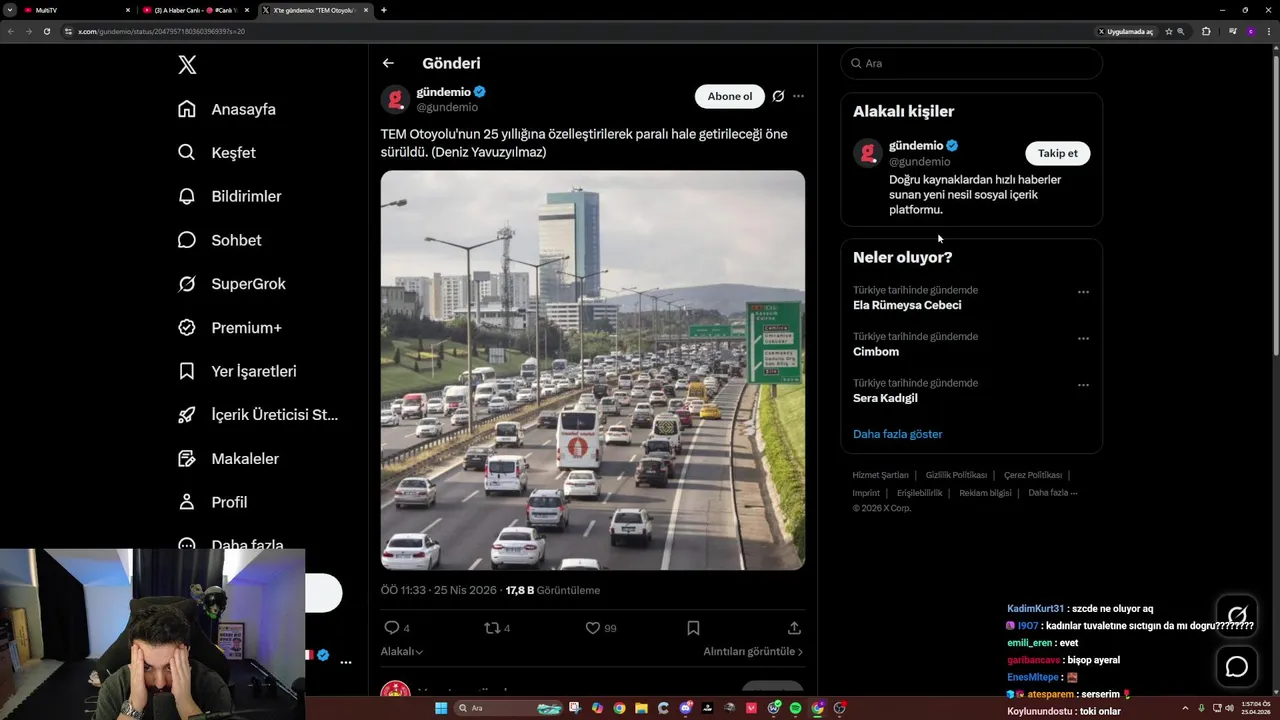The width and height of the screenshot is (1280, 720).
Task: Open browser extensions puzzle icon
Action: [1206, 31]
